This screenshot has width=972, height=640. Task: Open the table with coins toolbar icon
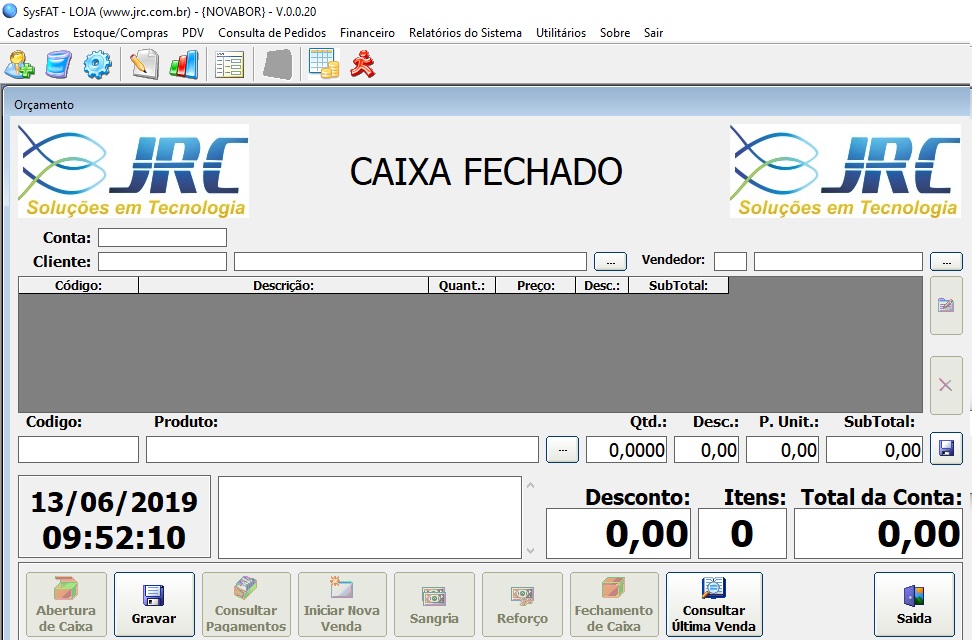[x=324, y=64]
